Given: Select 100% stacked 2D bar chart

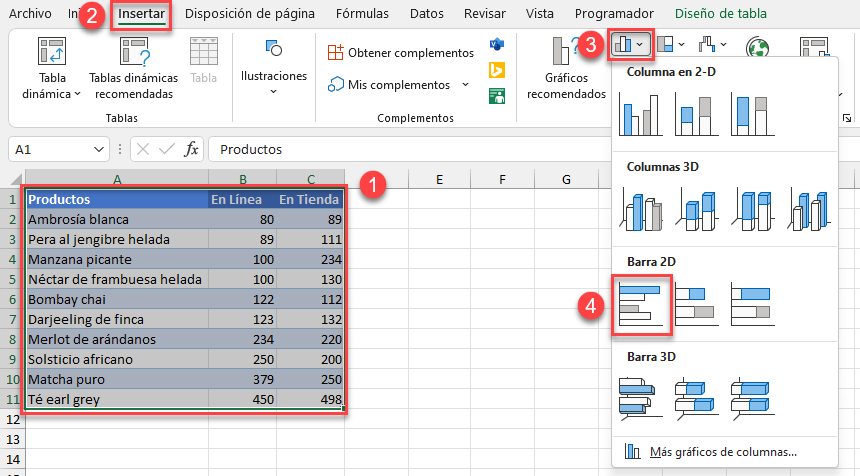Looking at the screenshot, I should tap(752, 304).
